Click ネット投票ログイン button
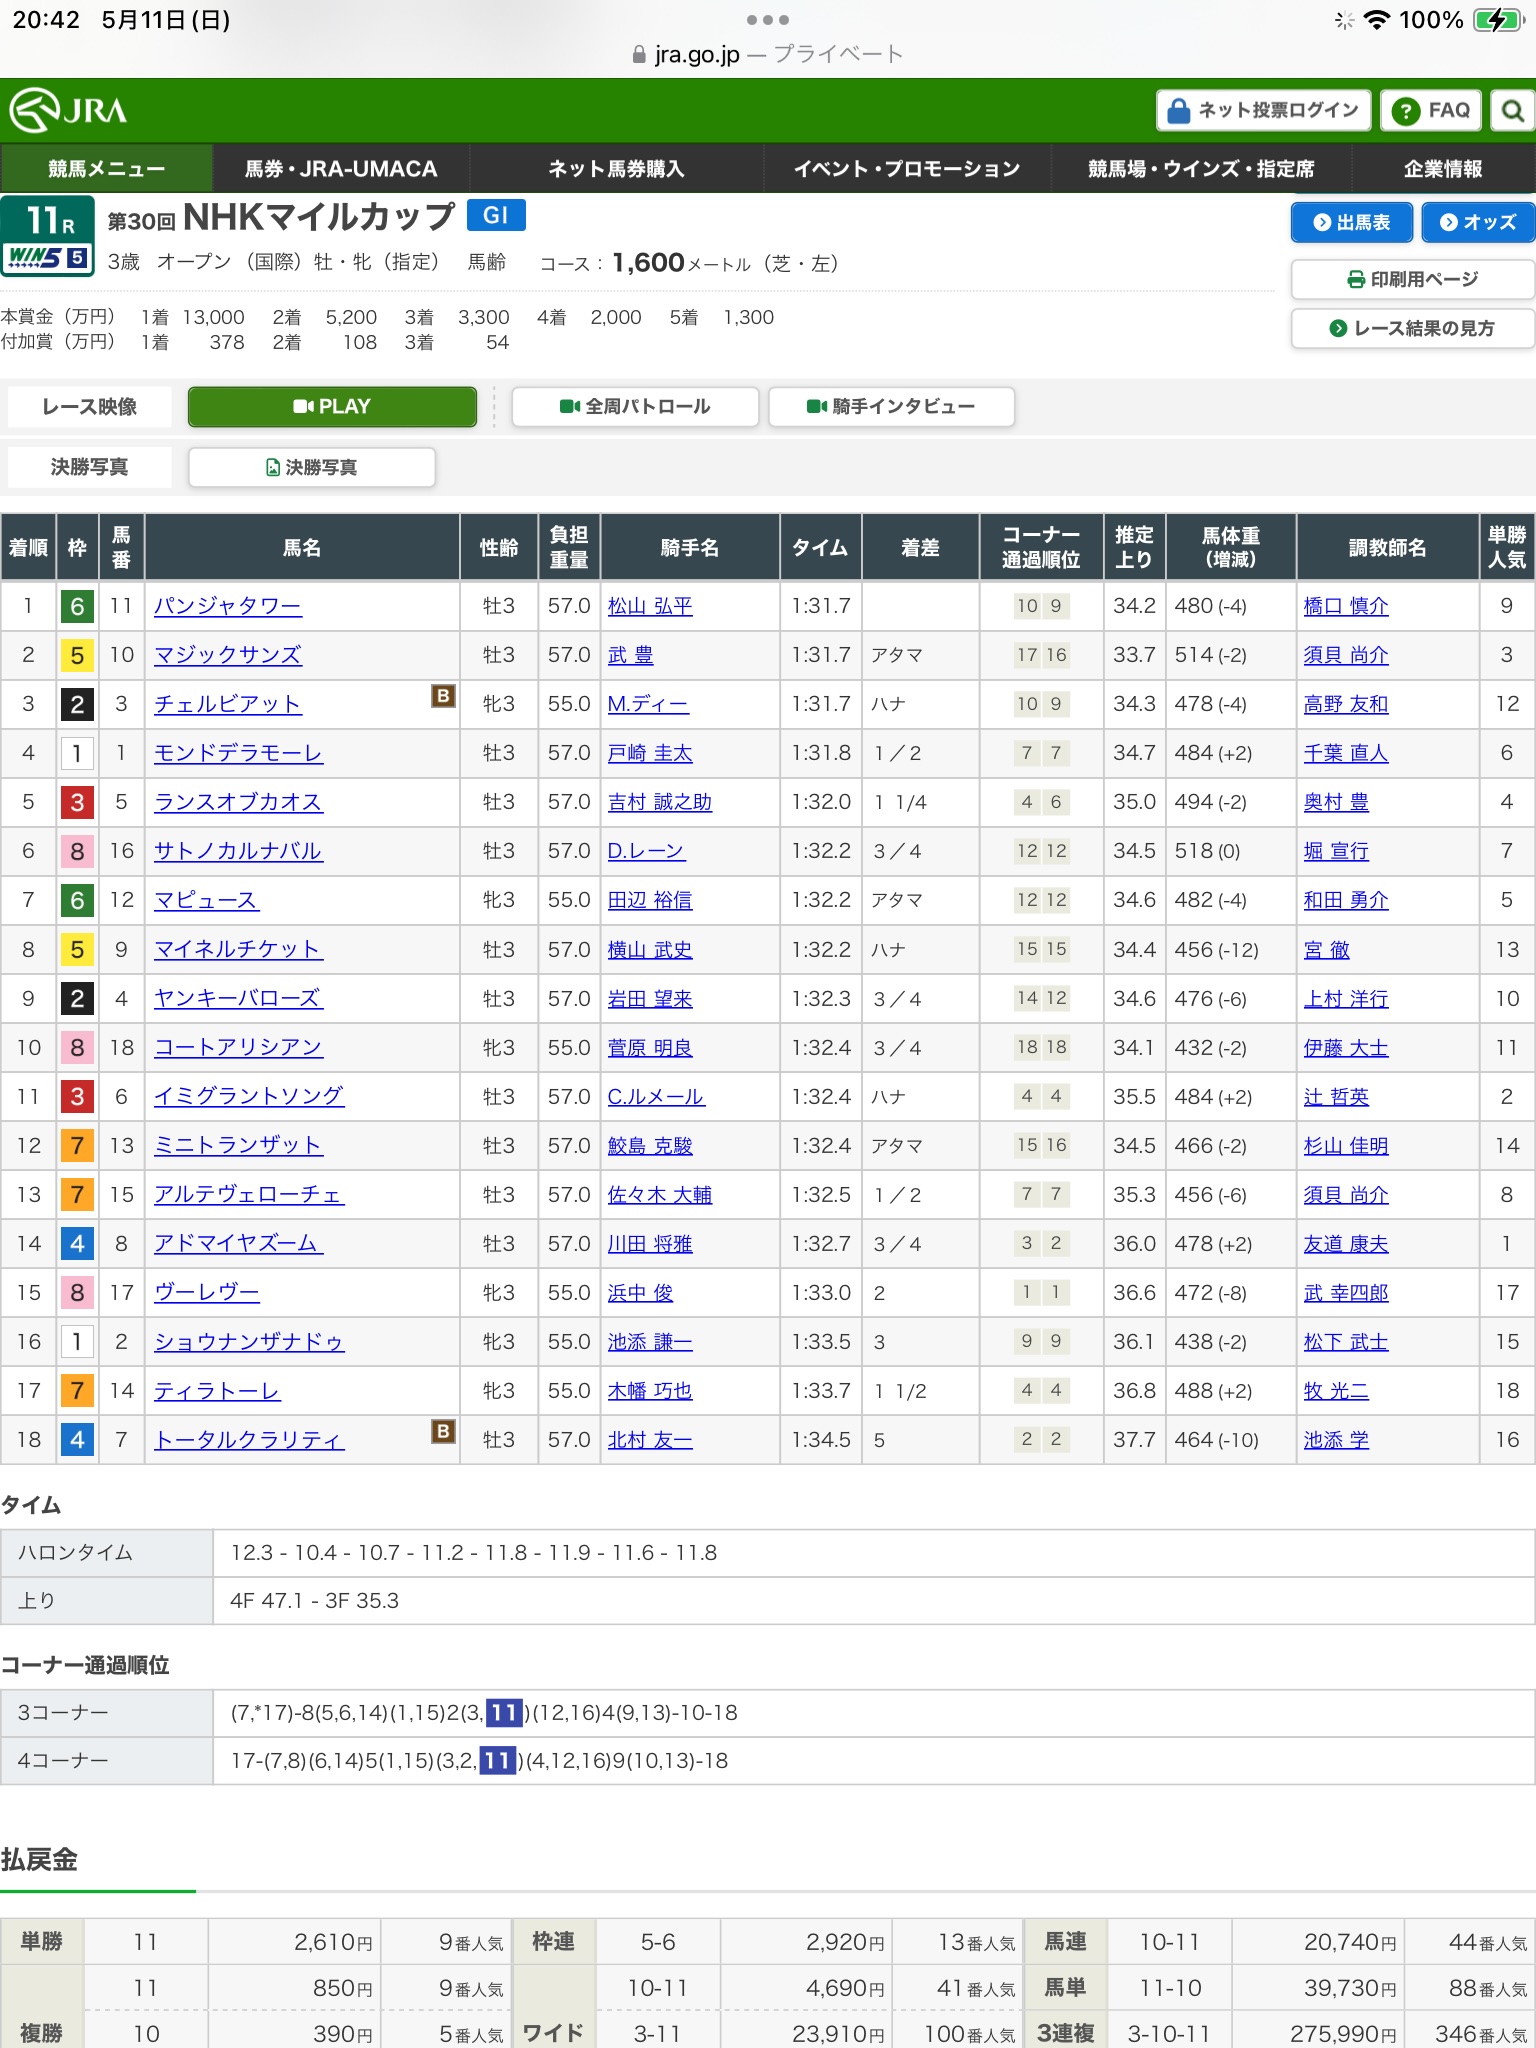 pos(1264,110)
